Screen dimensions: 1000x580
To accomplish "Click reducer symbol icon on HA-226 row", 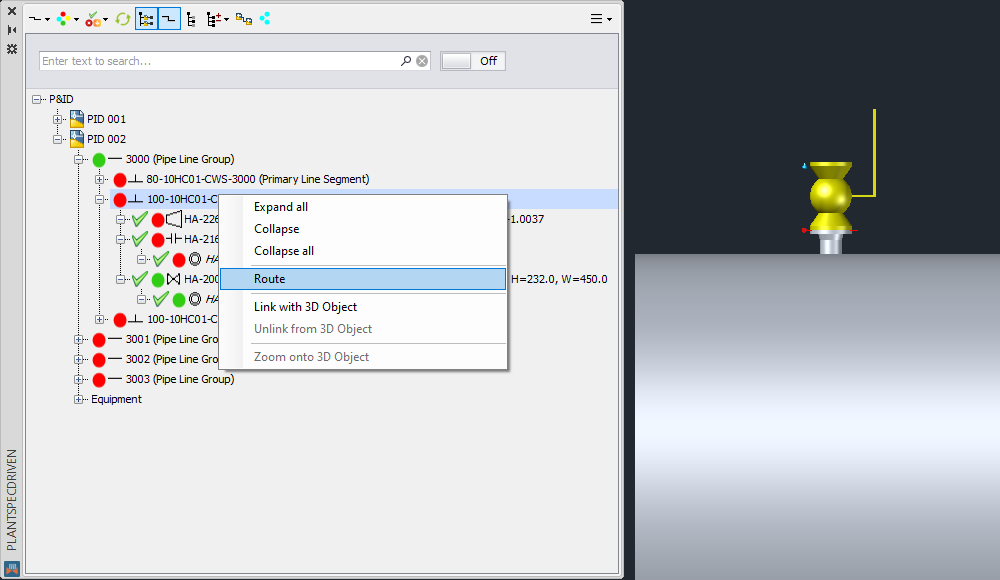I will coord(174,219).
